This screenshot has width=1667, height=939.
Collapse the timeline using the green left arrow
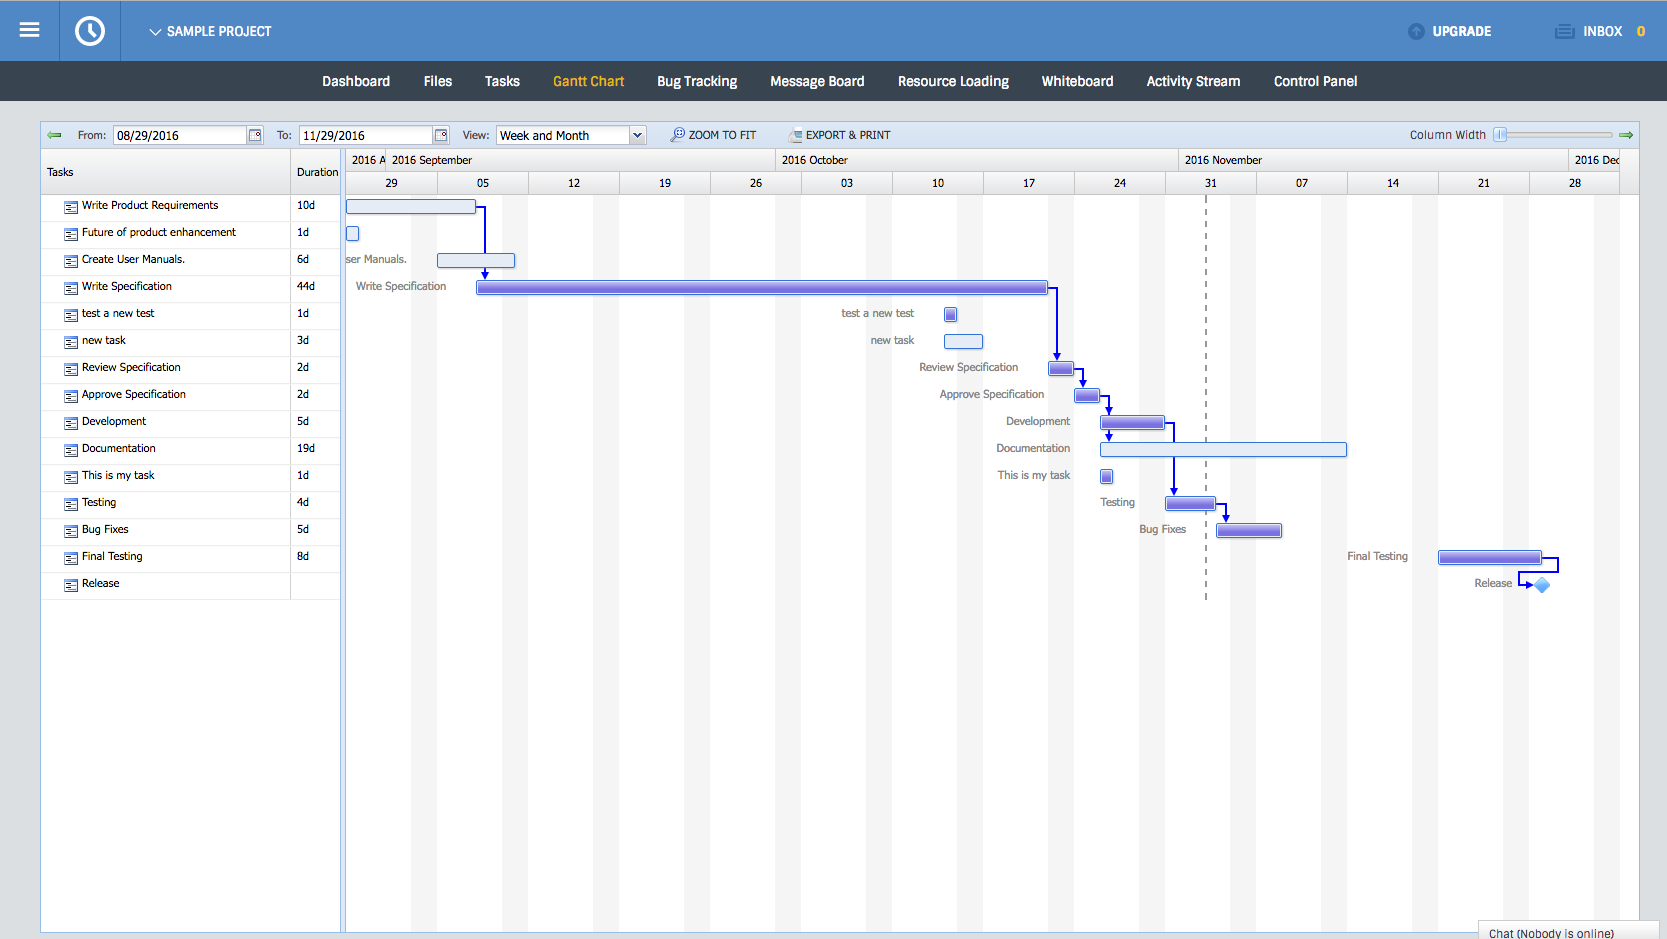pyautogui.click(x=53, y=134)
